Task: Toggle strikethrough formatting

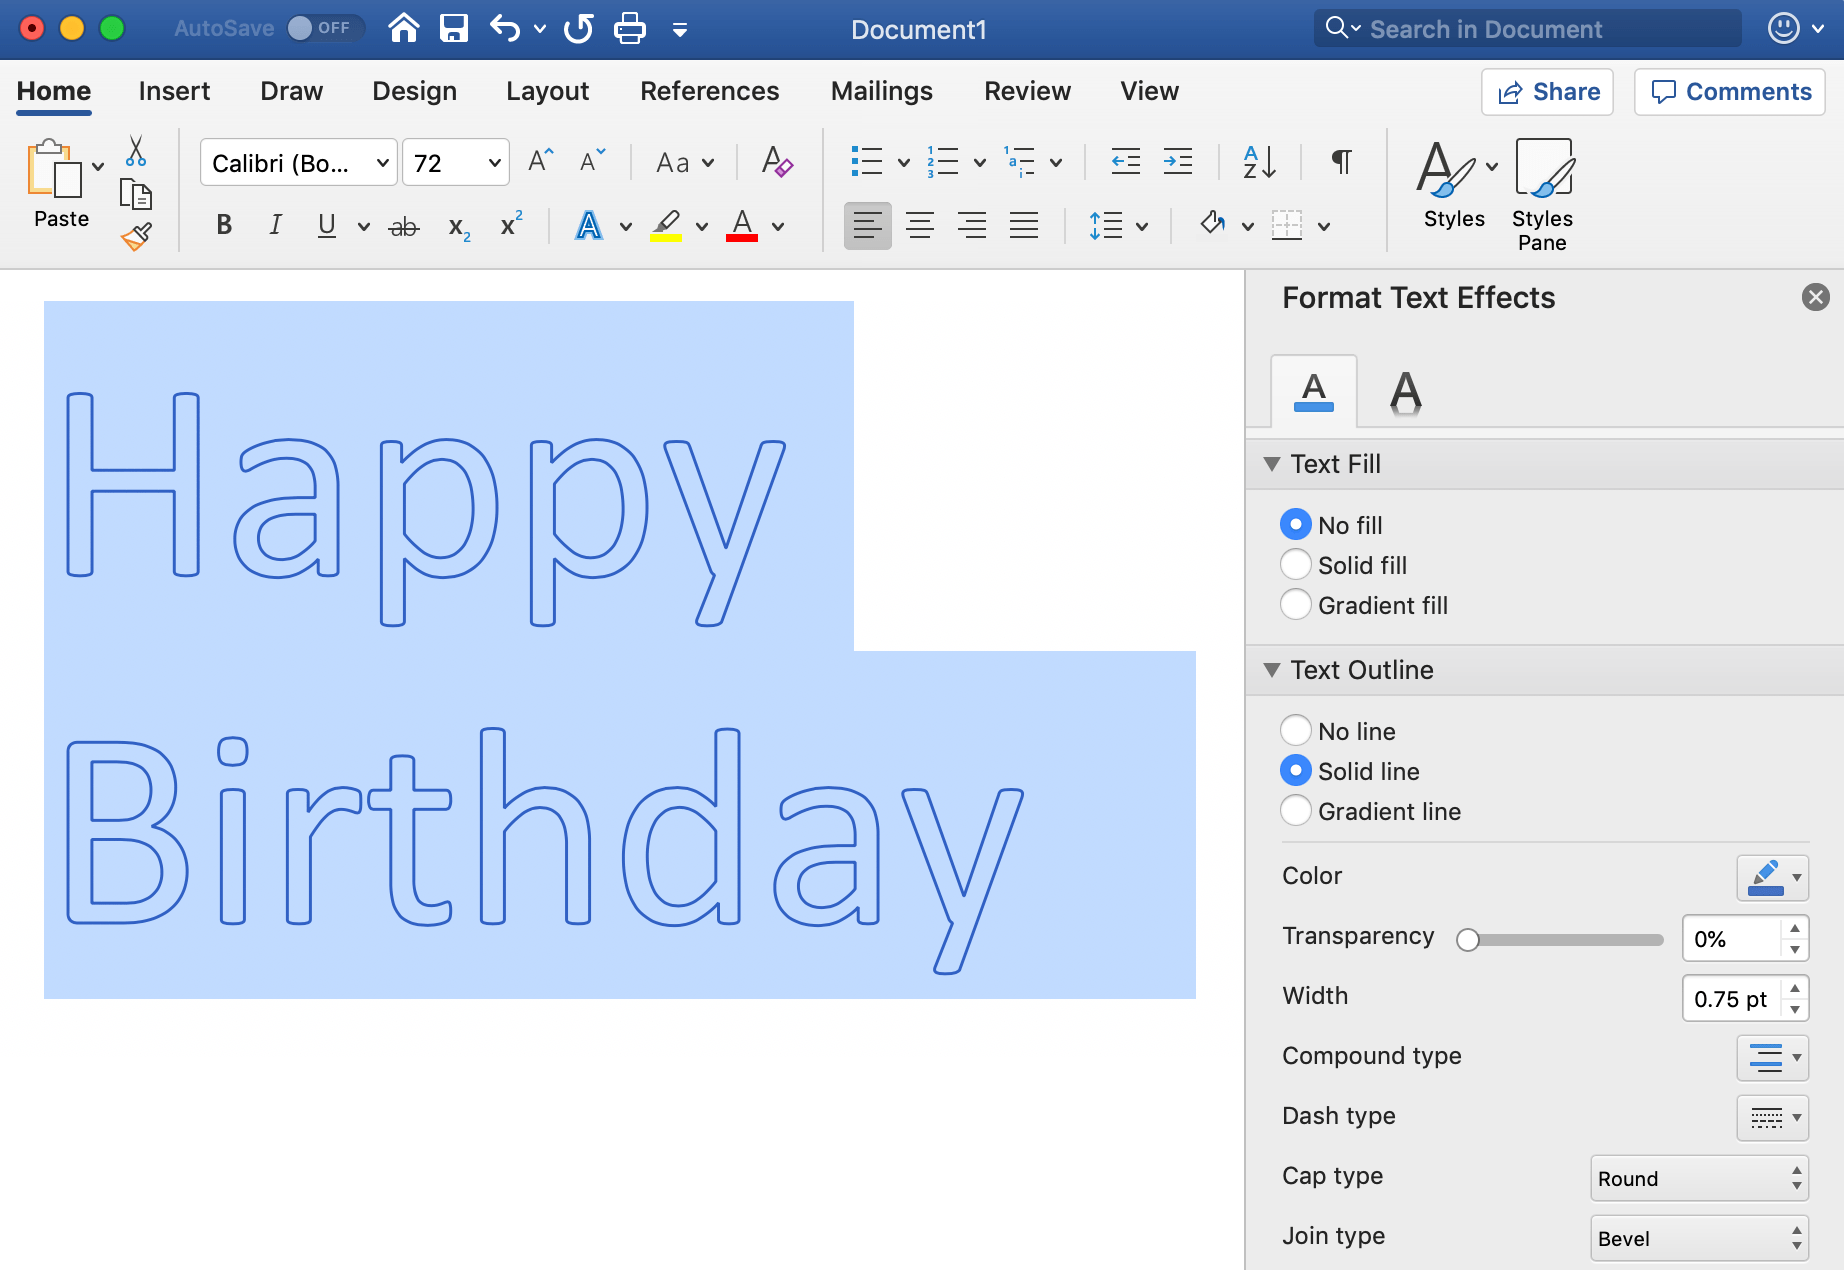Action: [x=404, y=224]
